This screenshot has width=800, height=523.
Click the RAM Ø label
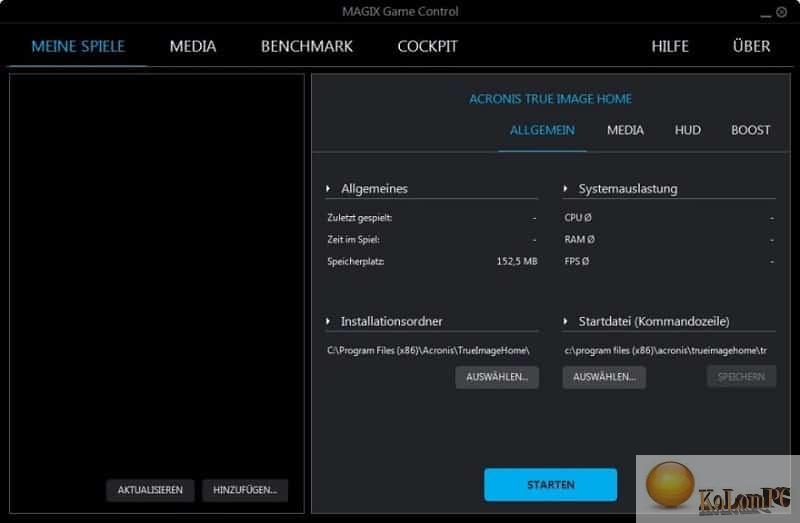pyautogui.click(x=580, y=239)
